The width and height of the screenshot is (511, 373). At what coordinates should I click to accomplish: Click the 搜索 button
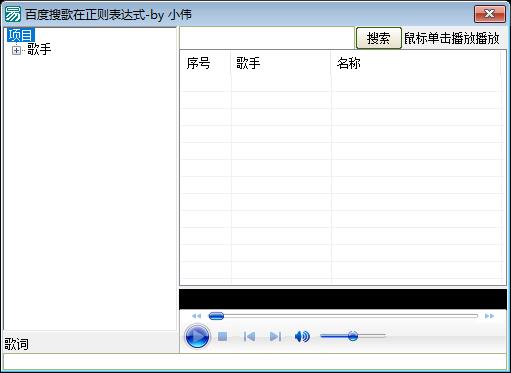pos(379,38)
